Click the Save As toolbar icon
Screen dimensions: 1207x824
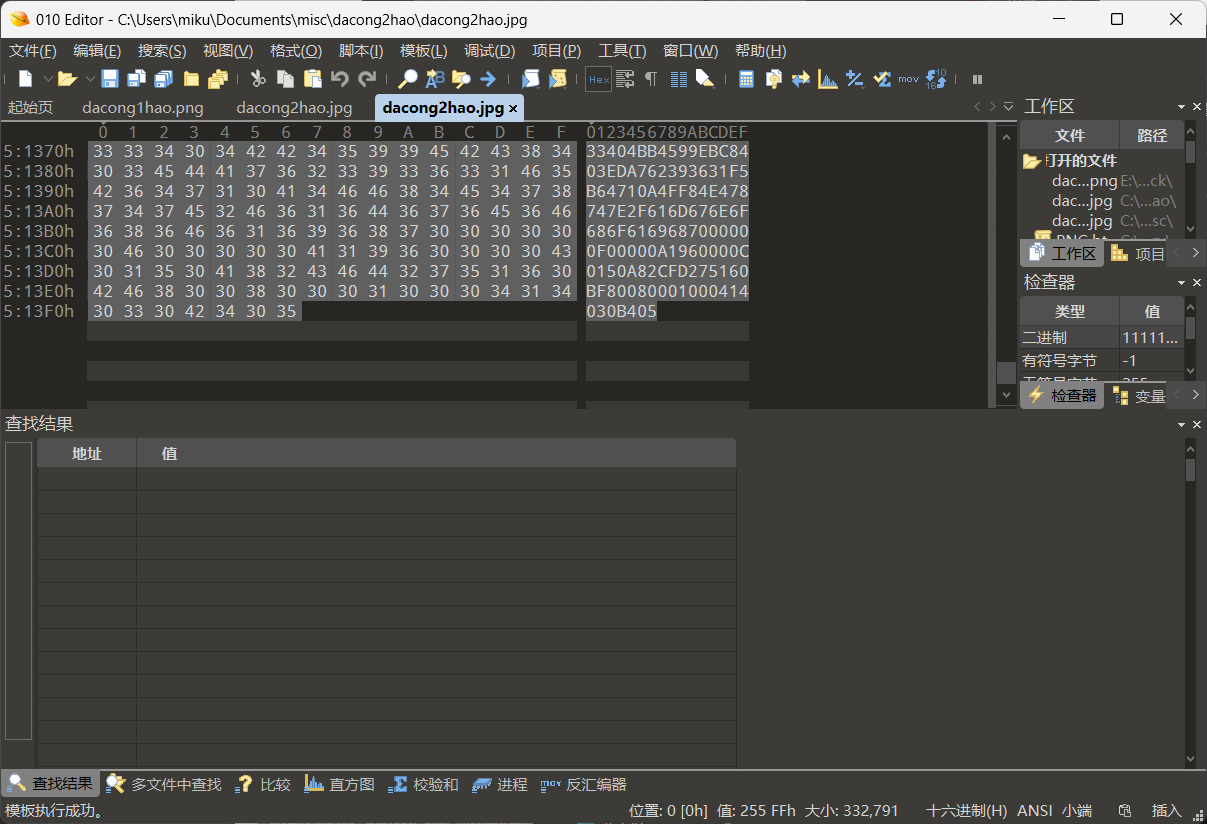click(x=137, y=79)
